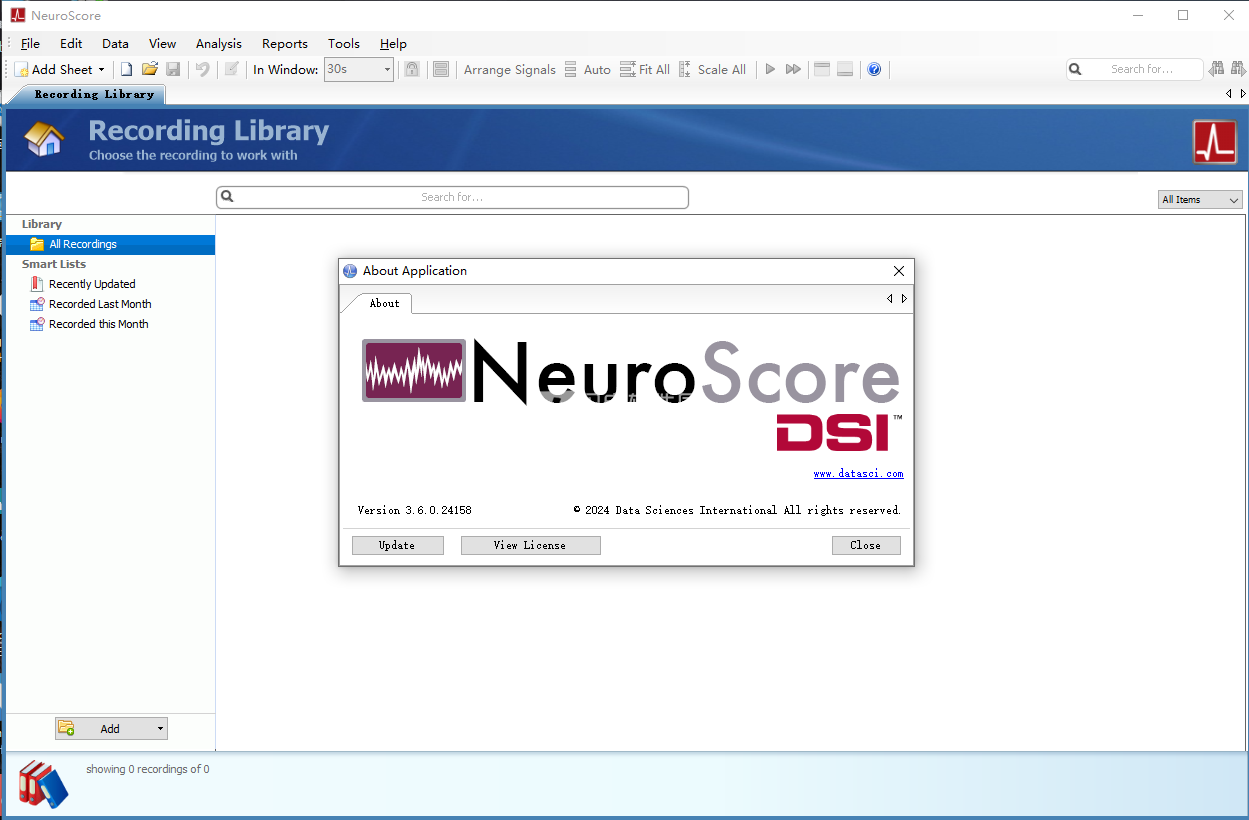Click the stacked rows icon beside the padlock
Image resolution: width=1249 pixels, height=820 pixels.
coord(441,69)
